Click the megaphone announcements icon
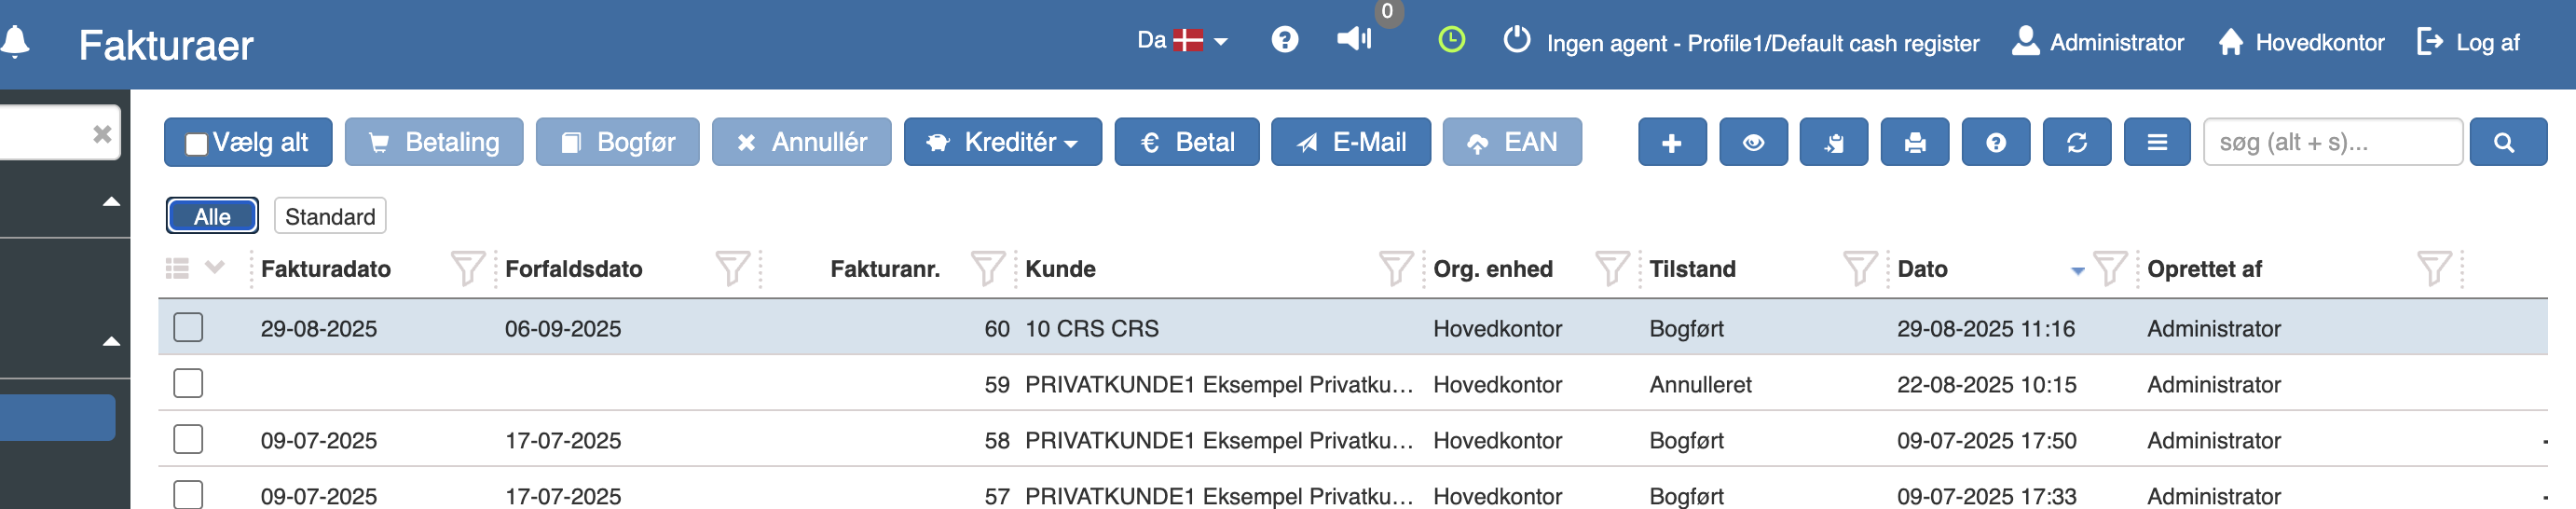The image size is (2576, 509). (x=1354, y=40)
